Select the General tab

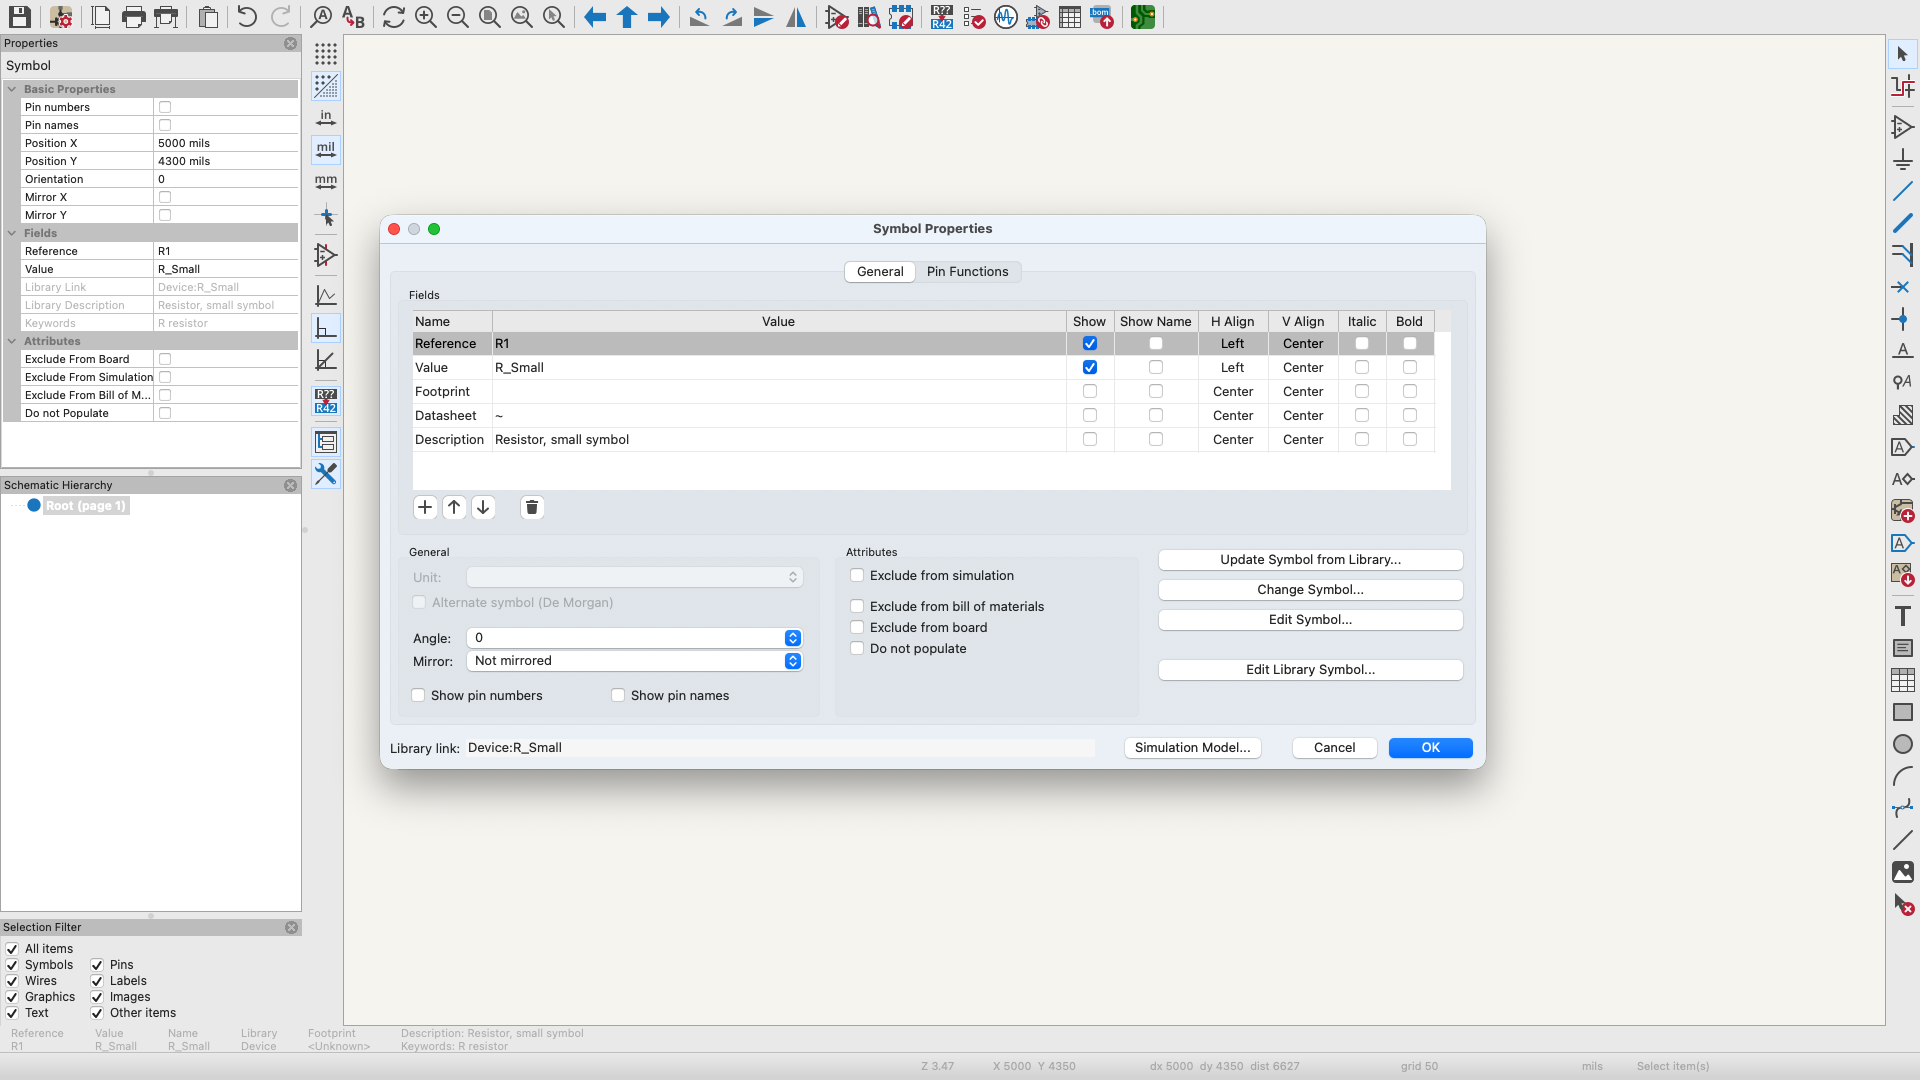[880, 271]
